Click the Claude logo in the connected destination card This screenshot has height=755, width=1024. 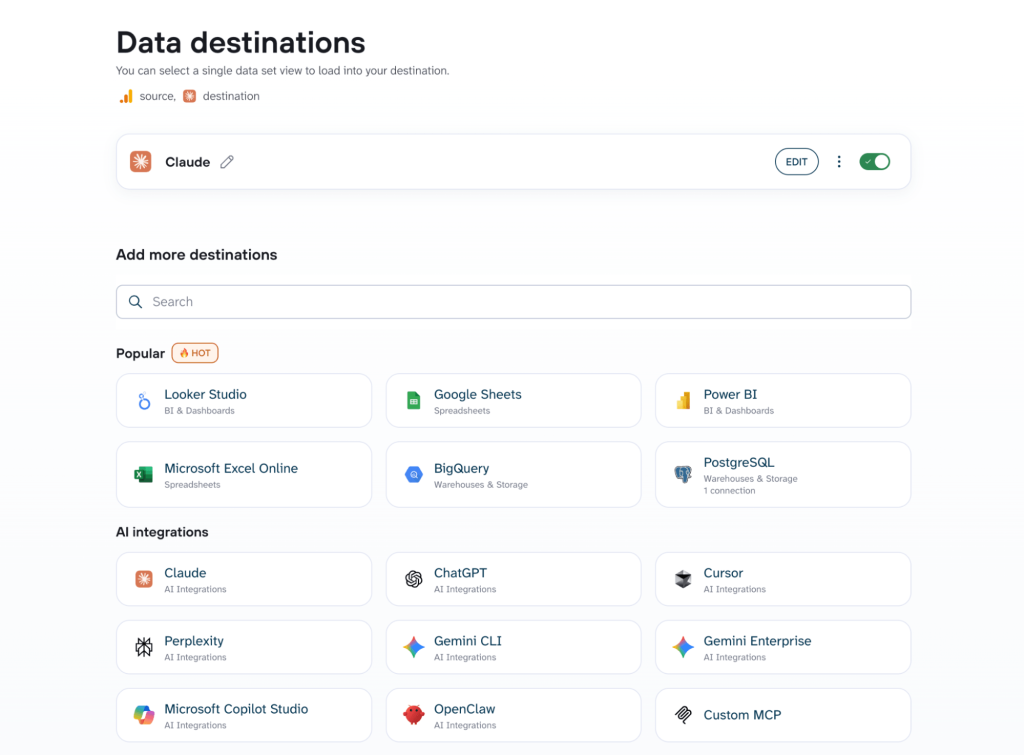pyautogui.click(x=140, y=161)
